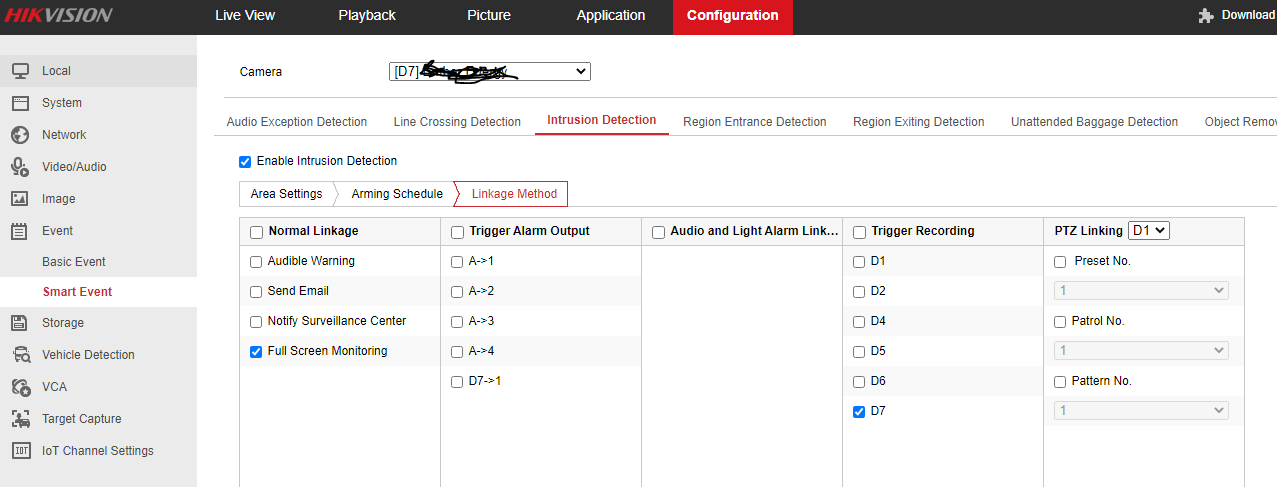This screenshot has height=487, width=1277.
Task: Click the Download plugin puzzle icon
Action: (x=1206, y=15)
